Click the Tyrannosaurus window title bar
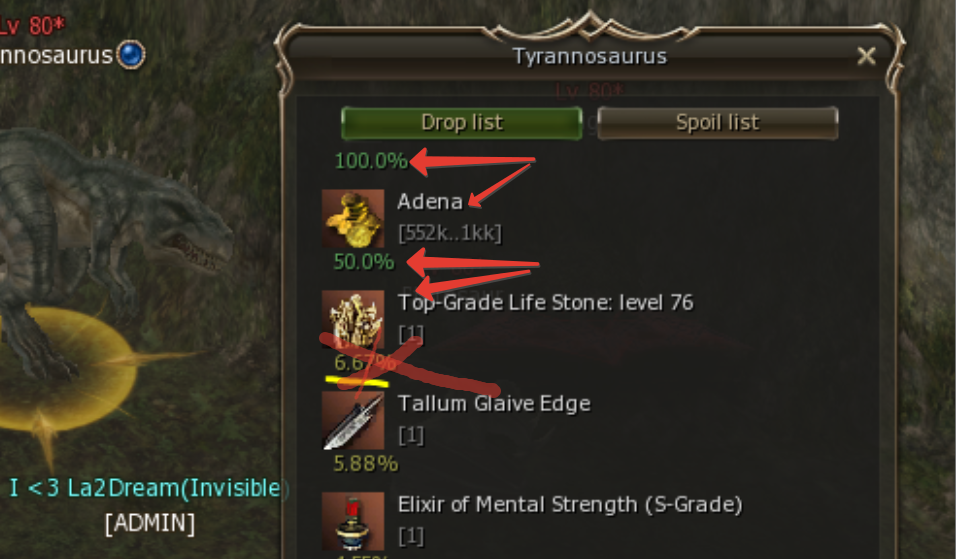Screen dimensions: 956x559 [x=590, y=56]
